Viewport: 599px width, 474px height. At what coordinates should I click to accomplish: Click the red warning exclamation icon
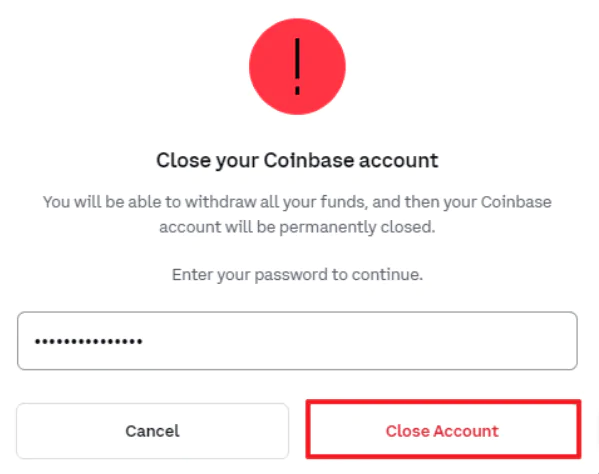click(297, 66)
